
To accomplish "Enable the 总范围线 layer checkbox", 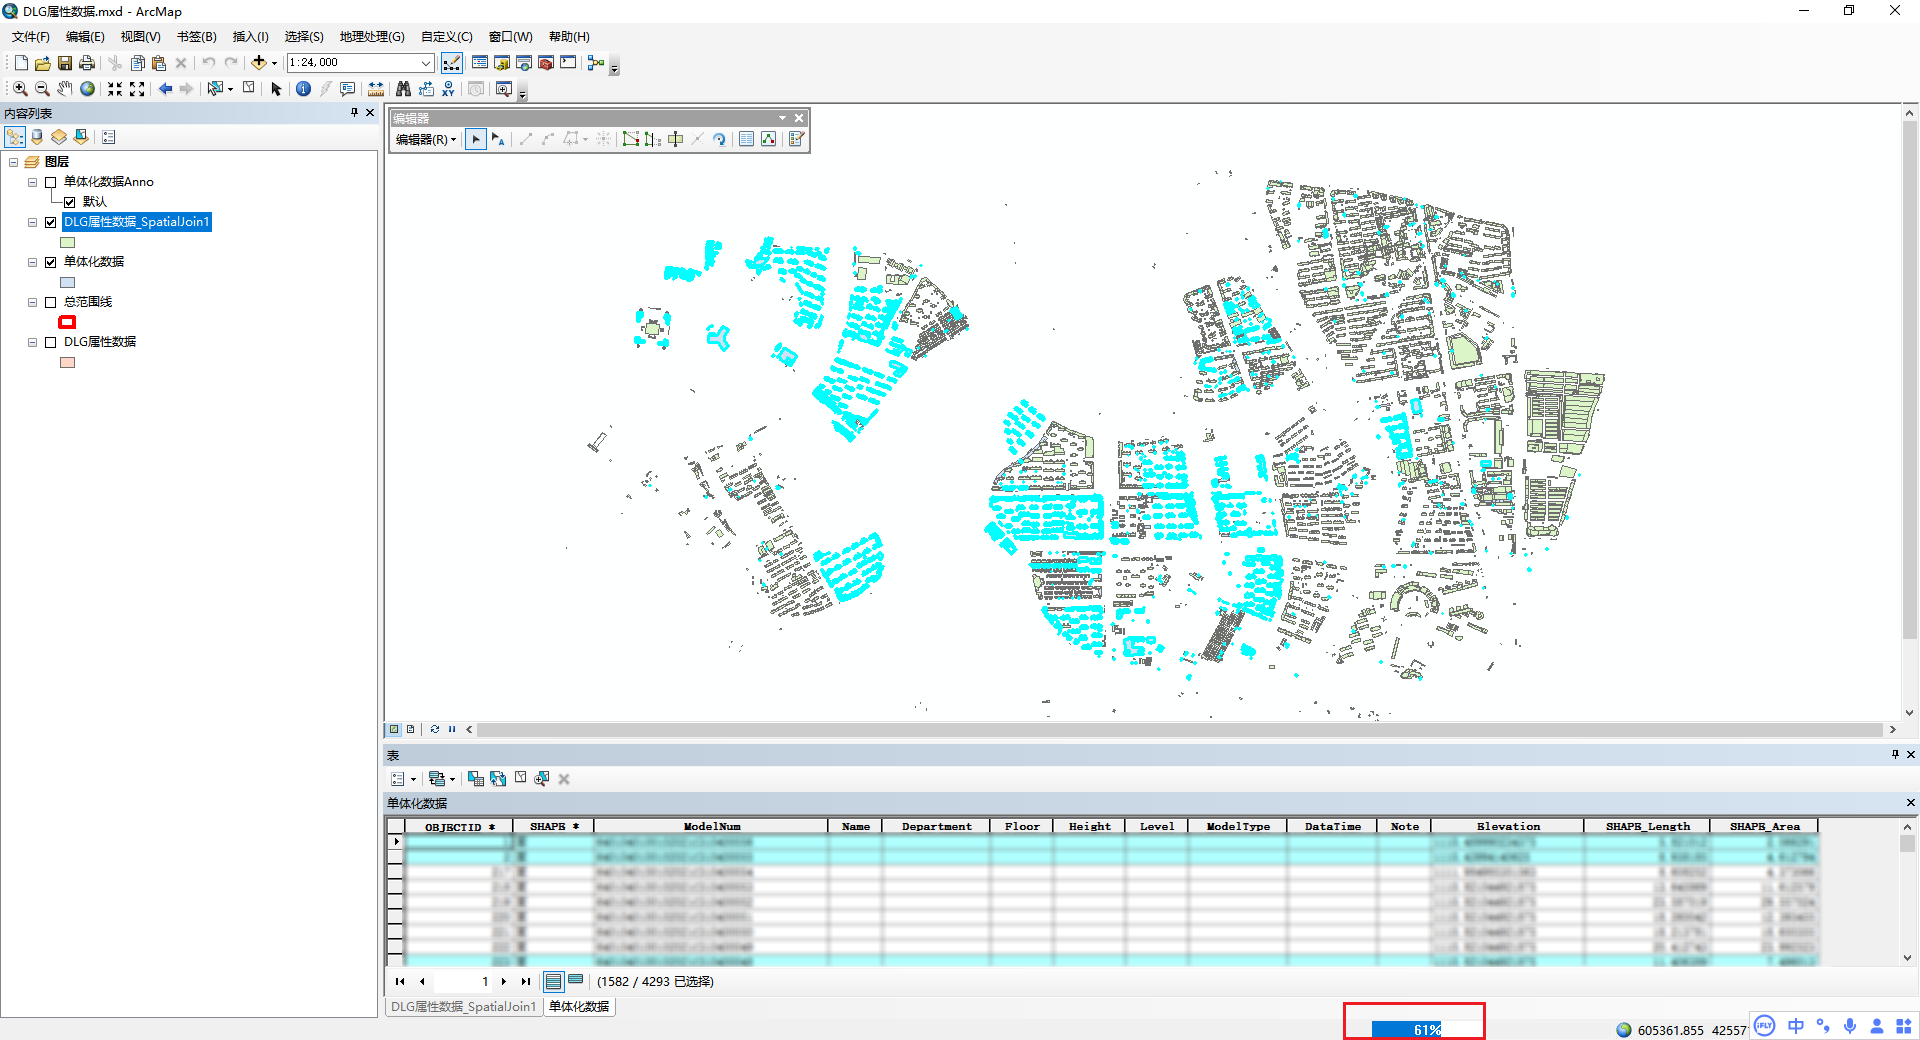I will click(x=51, y=302).
